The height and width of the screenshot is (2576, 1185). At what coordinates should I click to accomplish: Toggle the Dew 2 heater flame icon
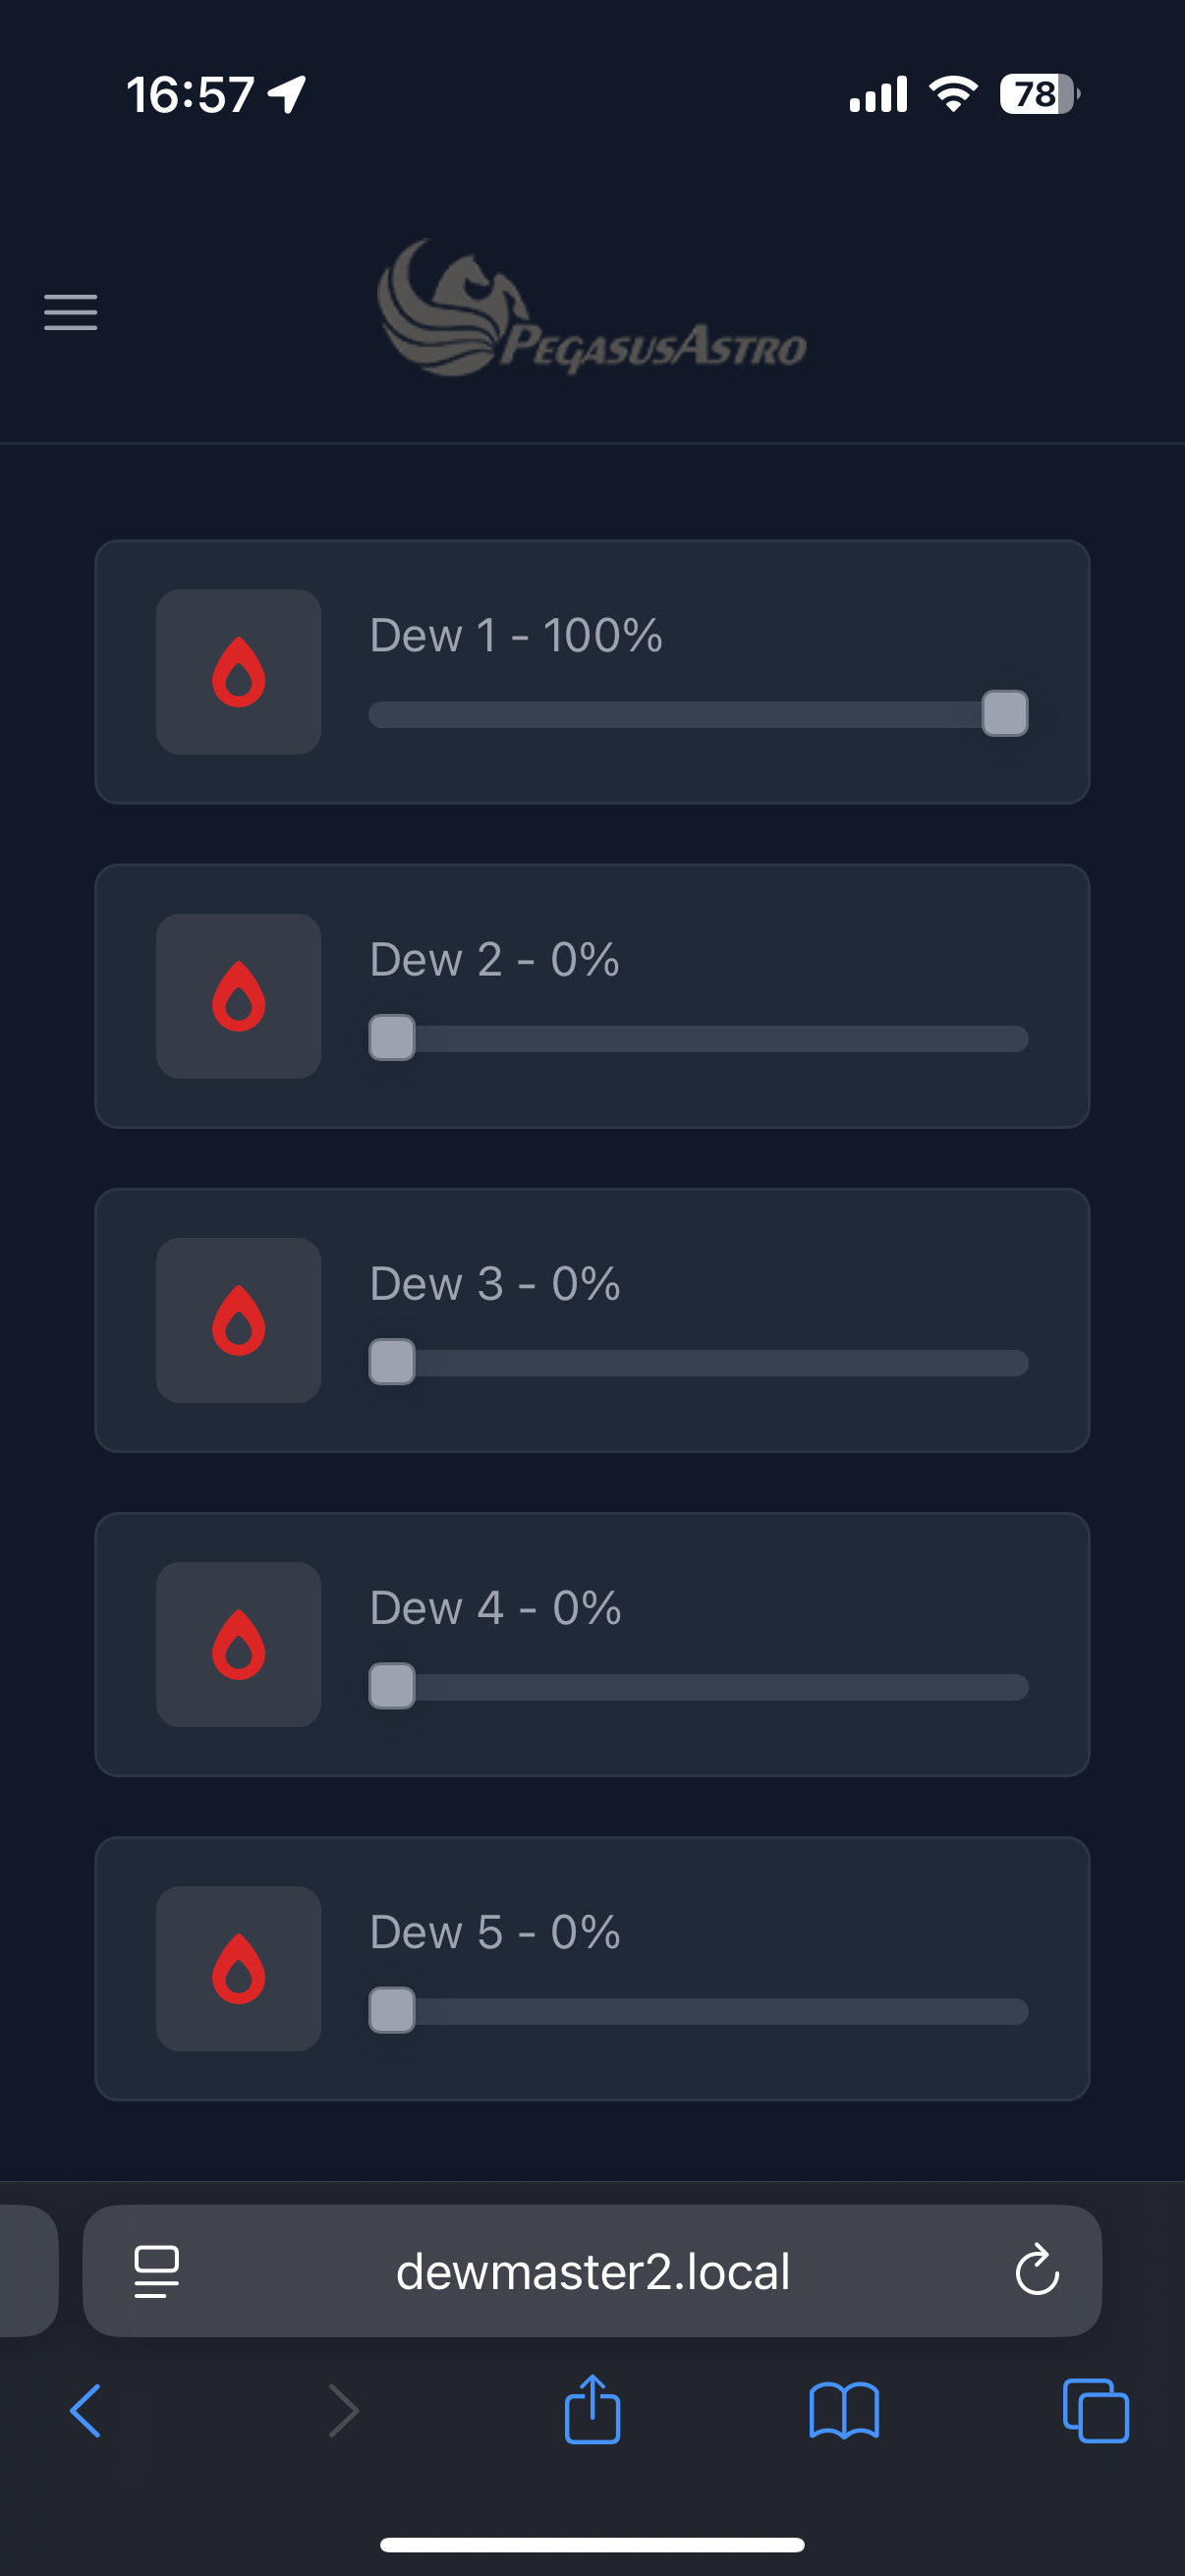[238, 996]
